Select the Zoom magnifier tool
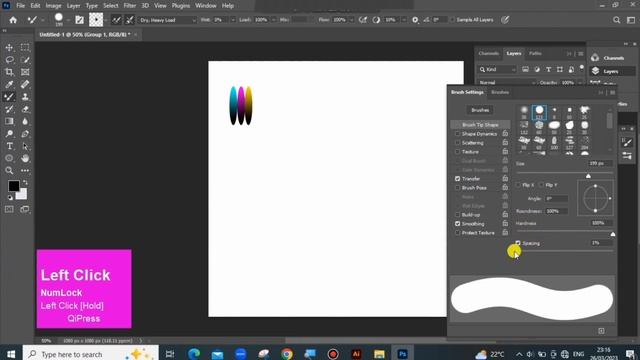This screenshot has height=360, width=640. point(9,171)
